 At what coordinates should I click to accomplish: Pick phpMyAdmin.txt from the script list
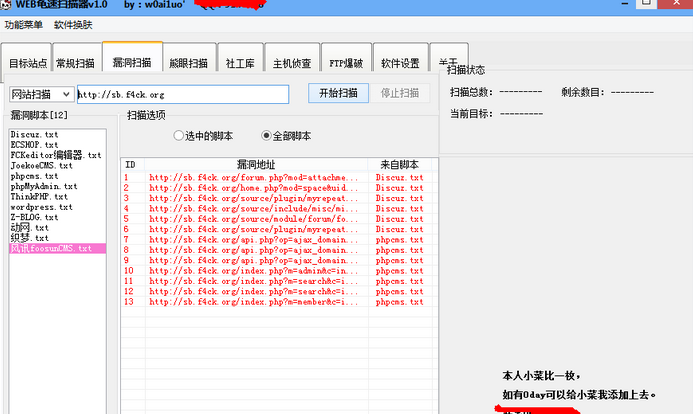43,186
